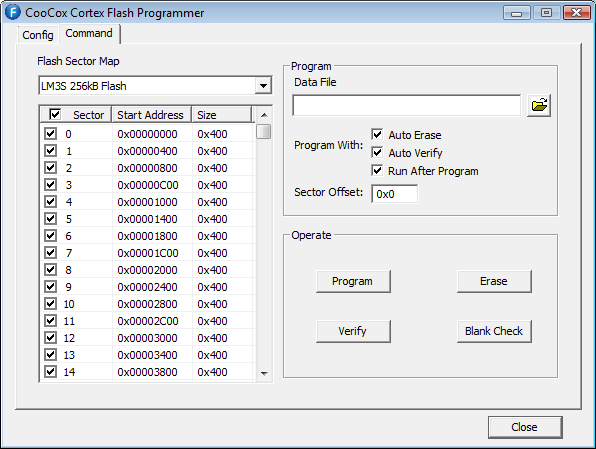Viewport: 596px width, 449px height.
Task: Click the 0x400 size in sector 0 row
Action: click(212, 134)
